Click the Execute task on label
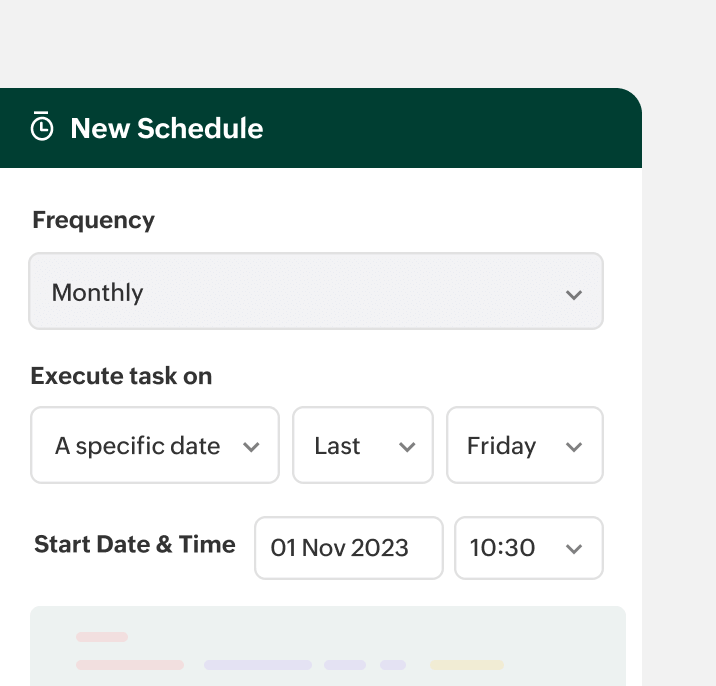Screen dimensions: 716x686 121,376
